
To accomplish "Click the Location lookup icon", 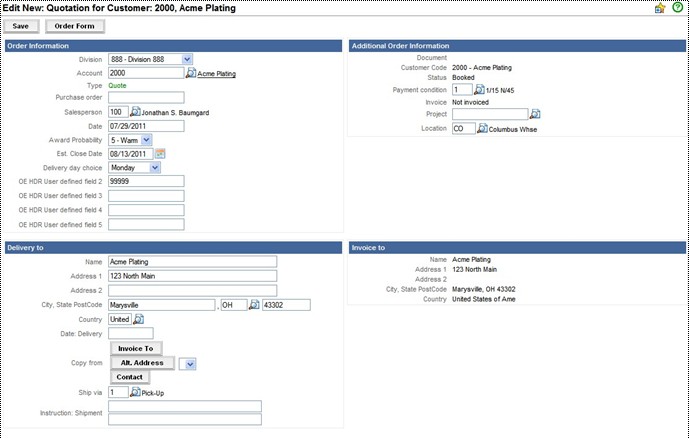I will coord(483,129).
